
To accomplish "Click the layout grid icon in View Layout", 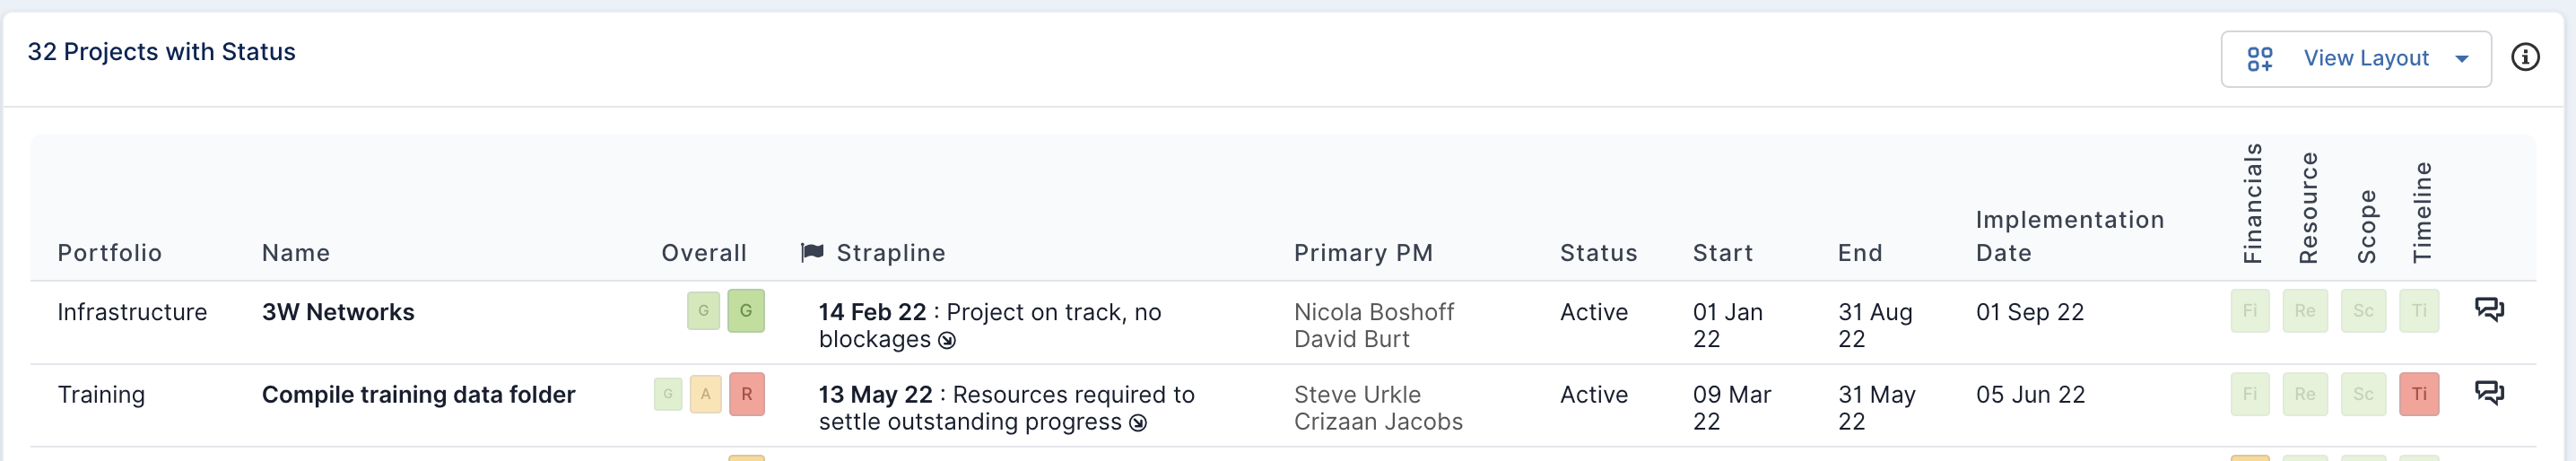I will tap(2259, 59).
